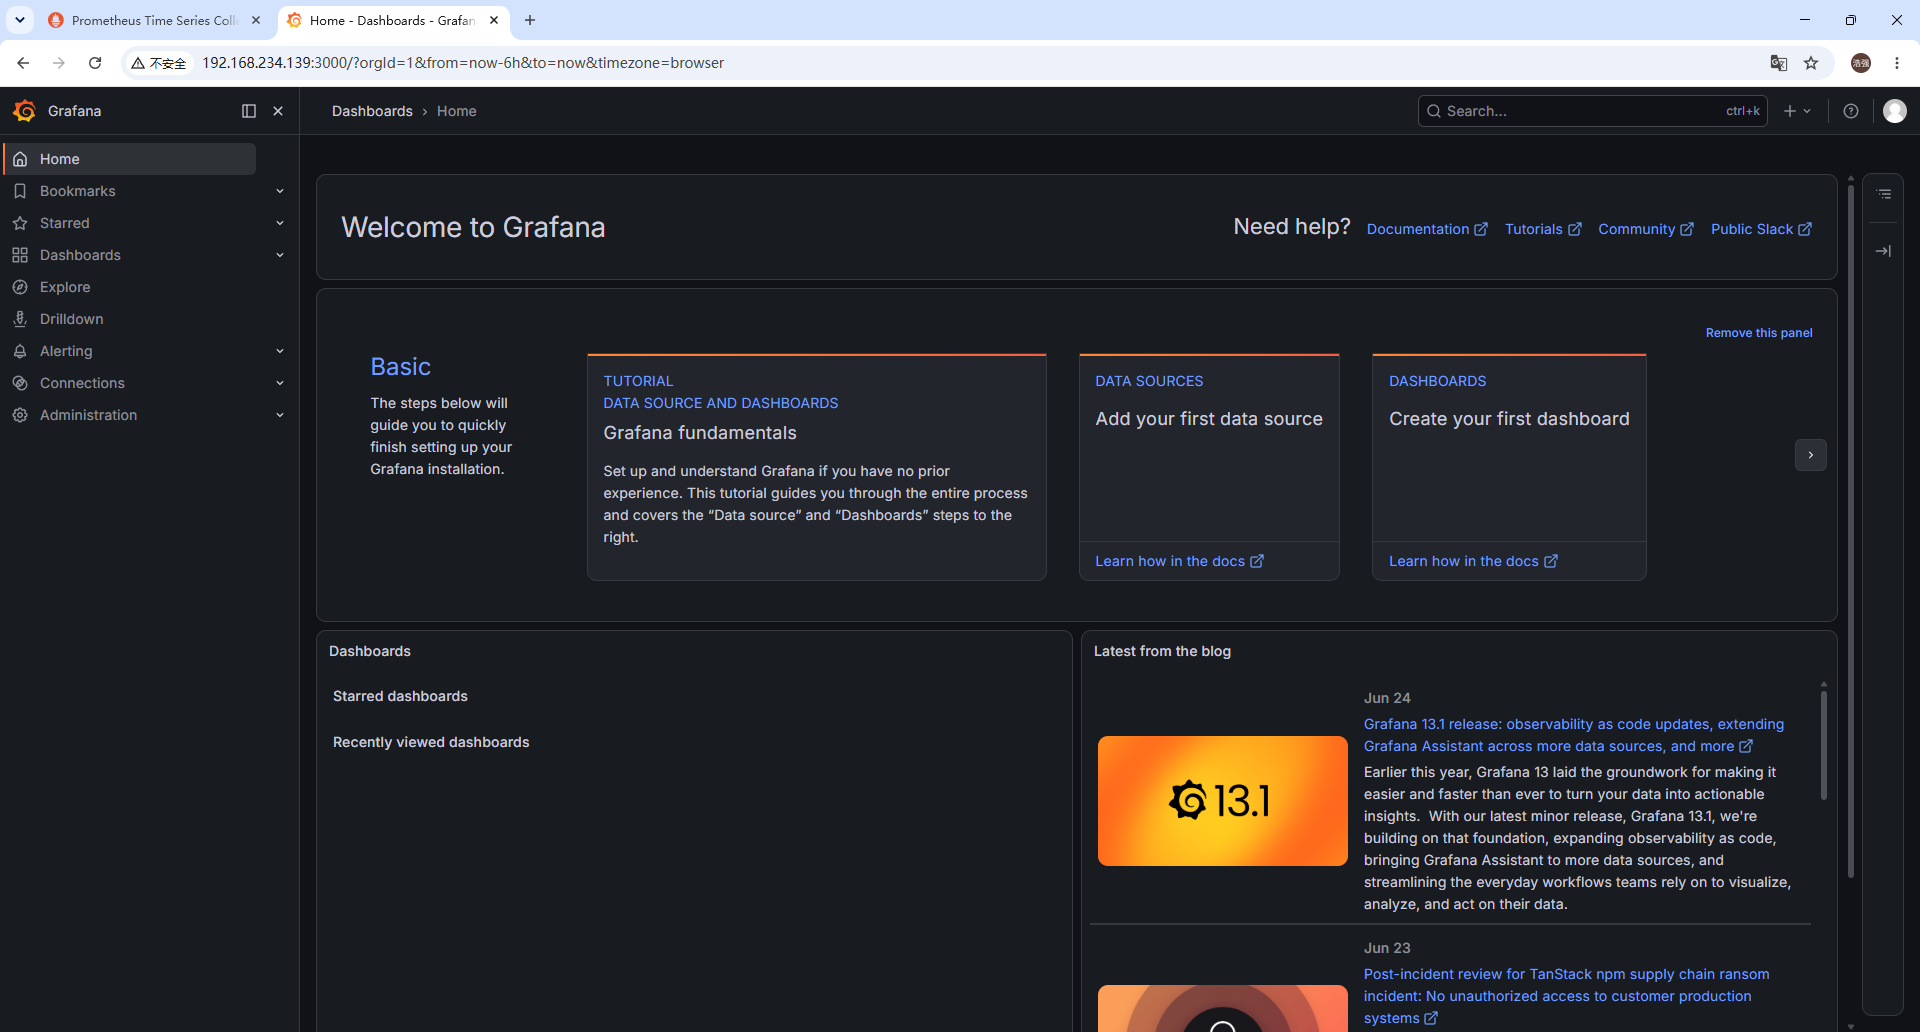The height and width of the screenshot is (1032, 1920).
Task: Click the Basic heading text
Action: pos(400,367)
